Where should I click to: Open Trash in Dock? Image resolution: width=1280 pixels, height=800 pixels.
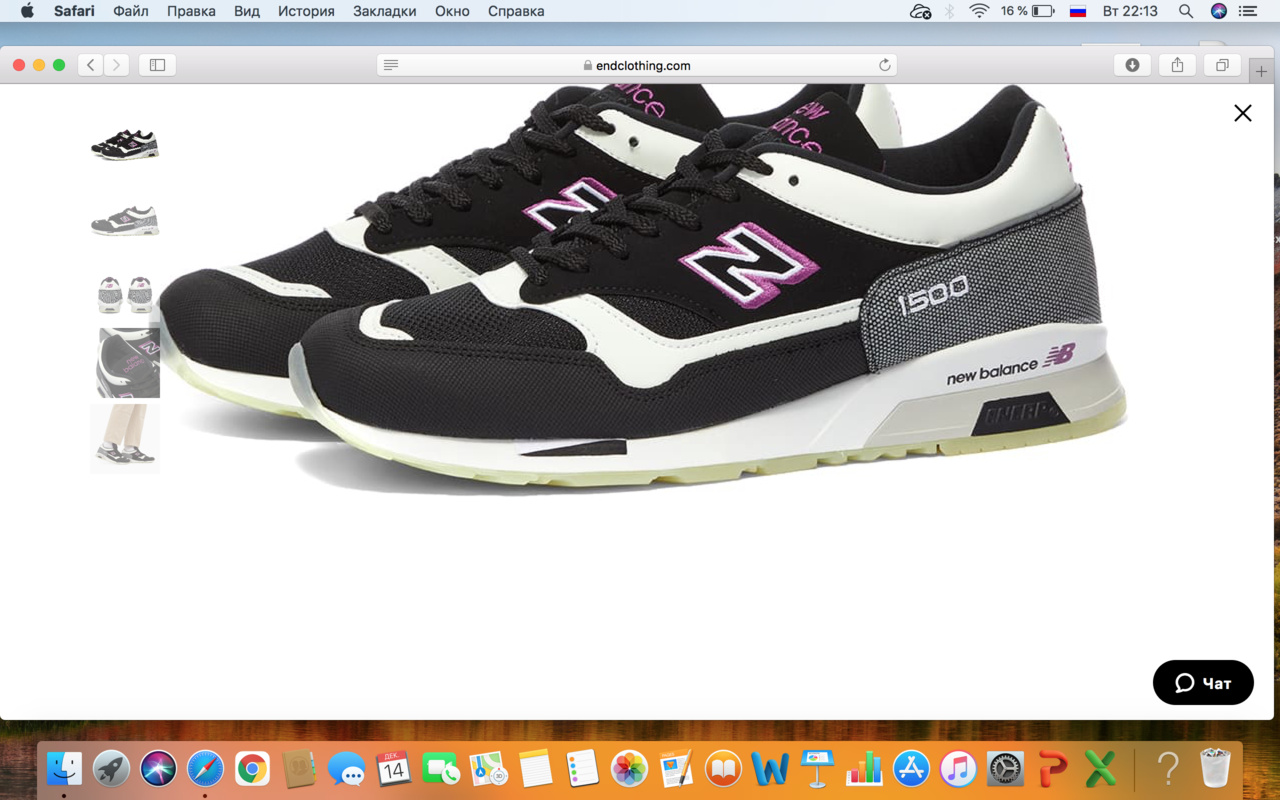coord(1214,768)
